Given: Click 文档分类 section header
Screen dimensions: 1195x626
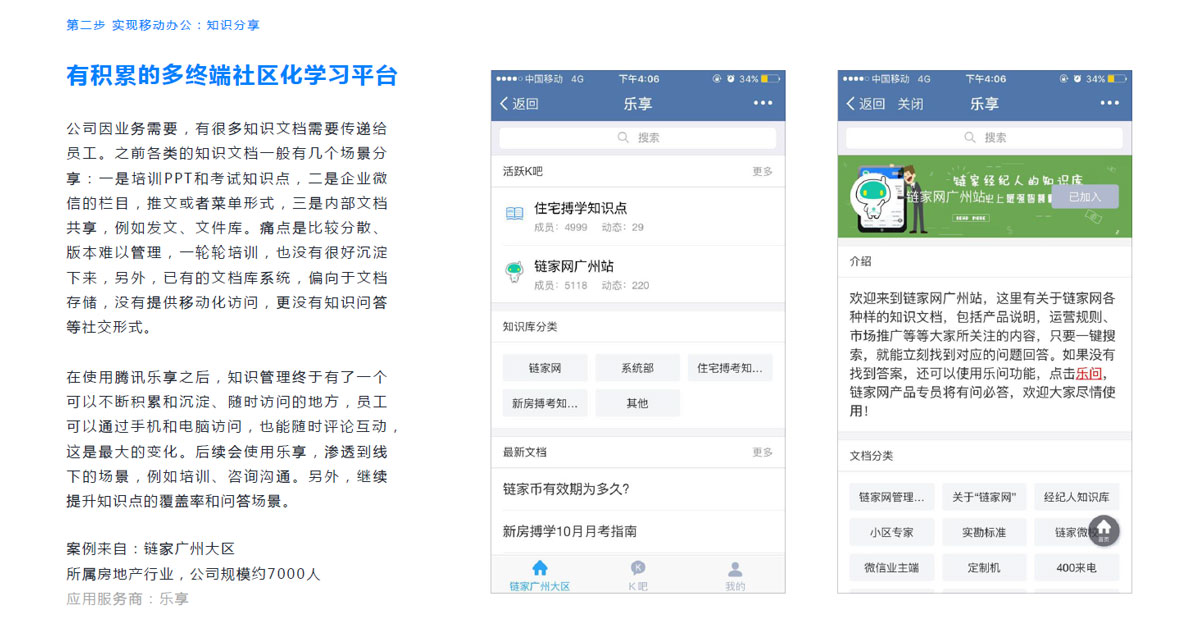Looking at the screenshot, I should tap(871, 455).
